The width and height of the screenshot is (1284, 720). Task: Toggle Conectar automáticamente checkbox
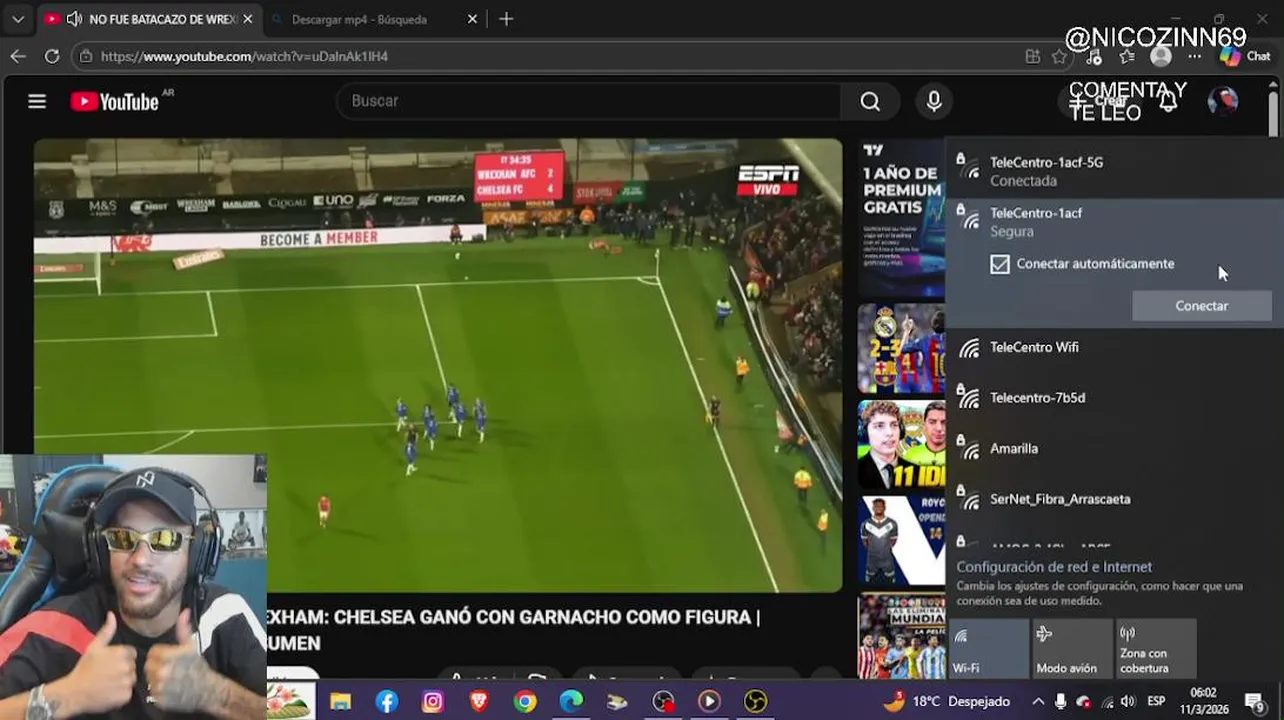1000,264
